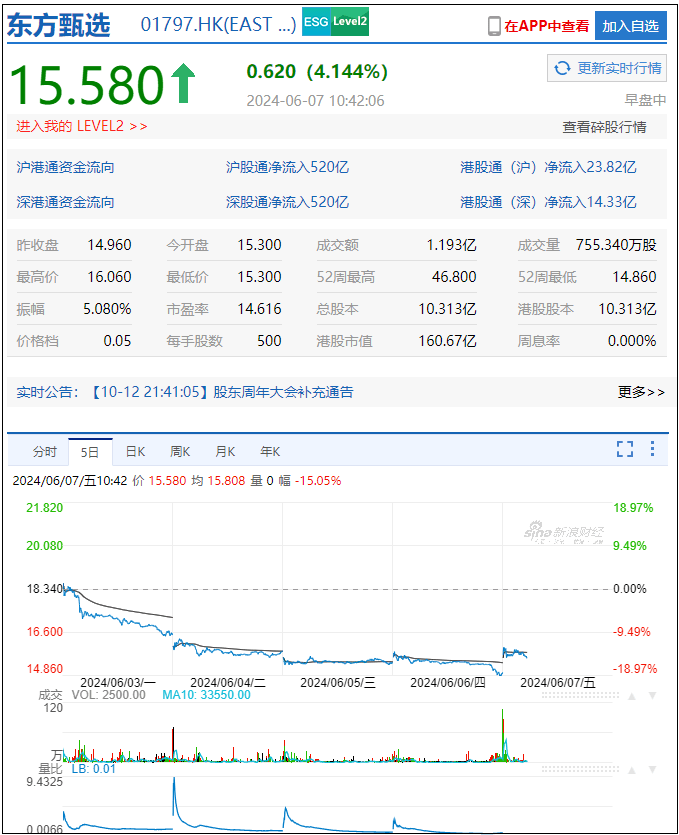Click the ESG badge icon
The height and width of the screenshot is (835, 679).
point(316,22)
